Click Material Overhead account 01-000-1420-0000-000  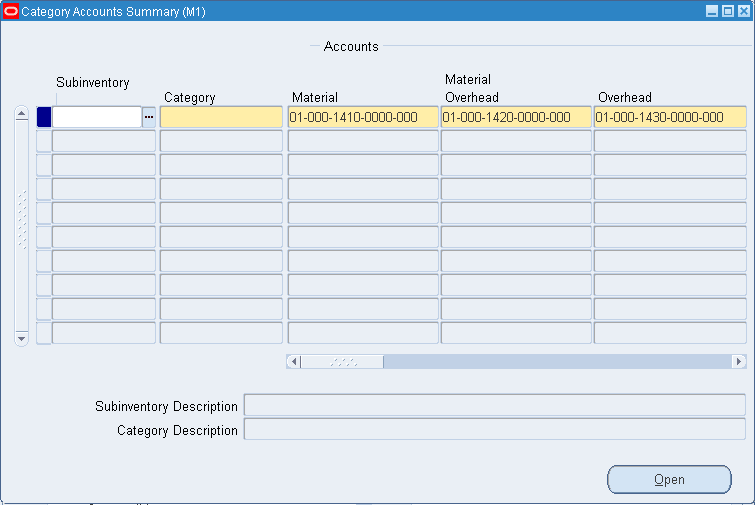tap(516, 117)
